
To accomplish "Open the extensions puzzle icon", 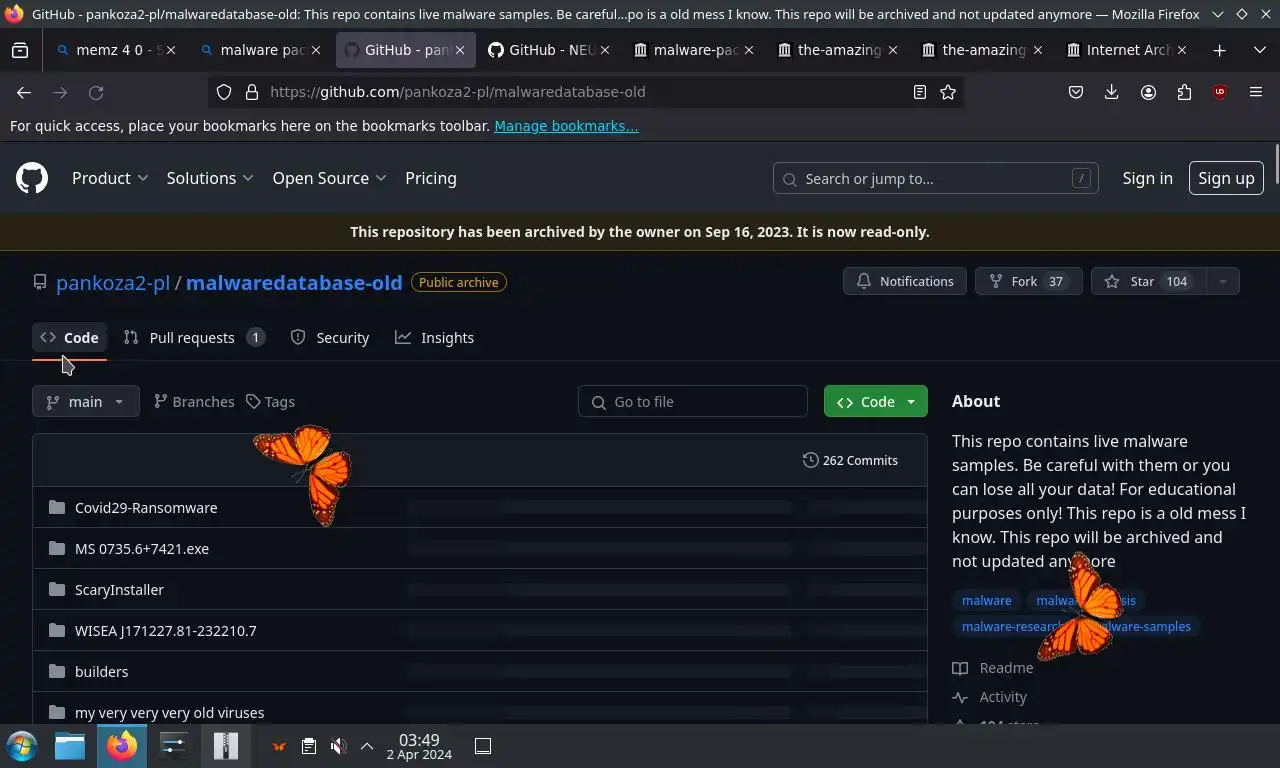I will (1184, 92).
